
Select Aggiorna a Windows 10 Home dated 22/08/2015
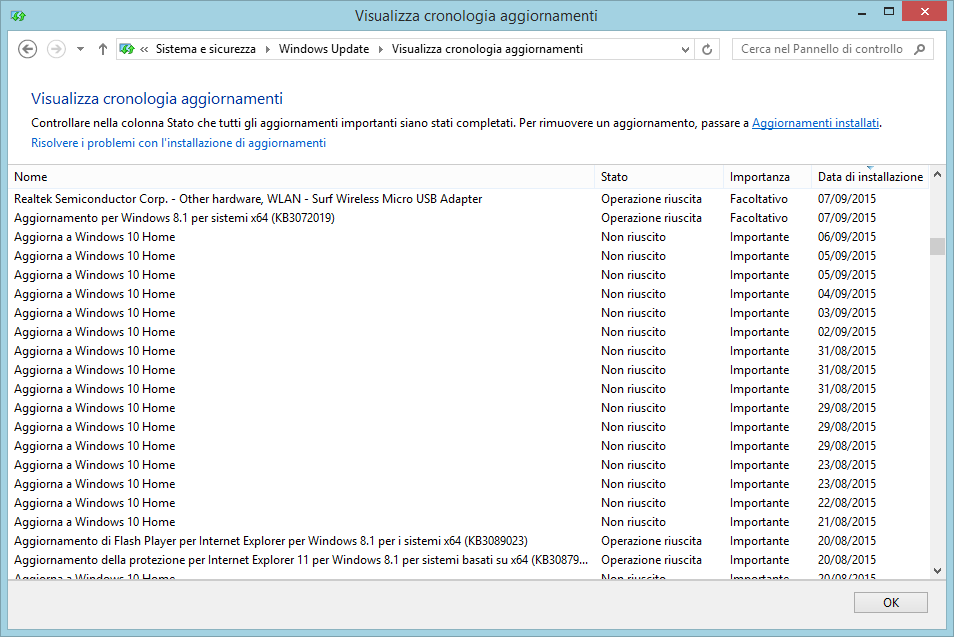(468, 503)
